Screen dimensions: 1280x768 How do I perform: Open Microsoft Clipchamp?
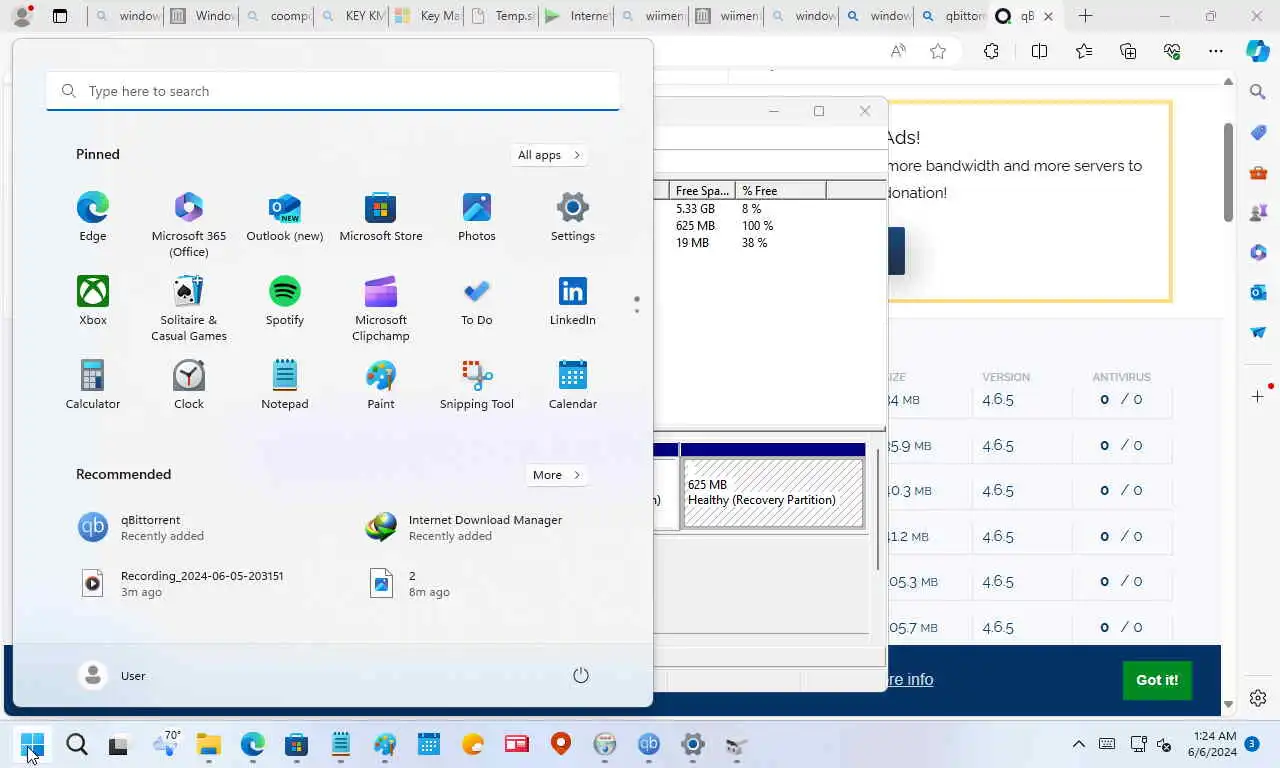click(381, 308)
